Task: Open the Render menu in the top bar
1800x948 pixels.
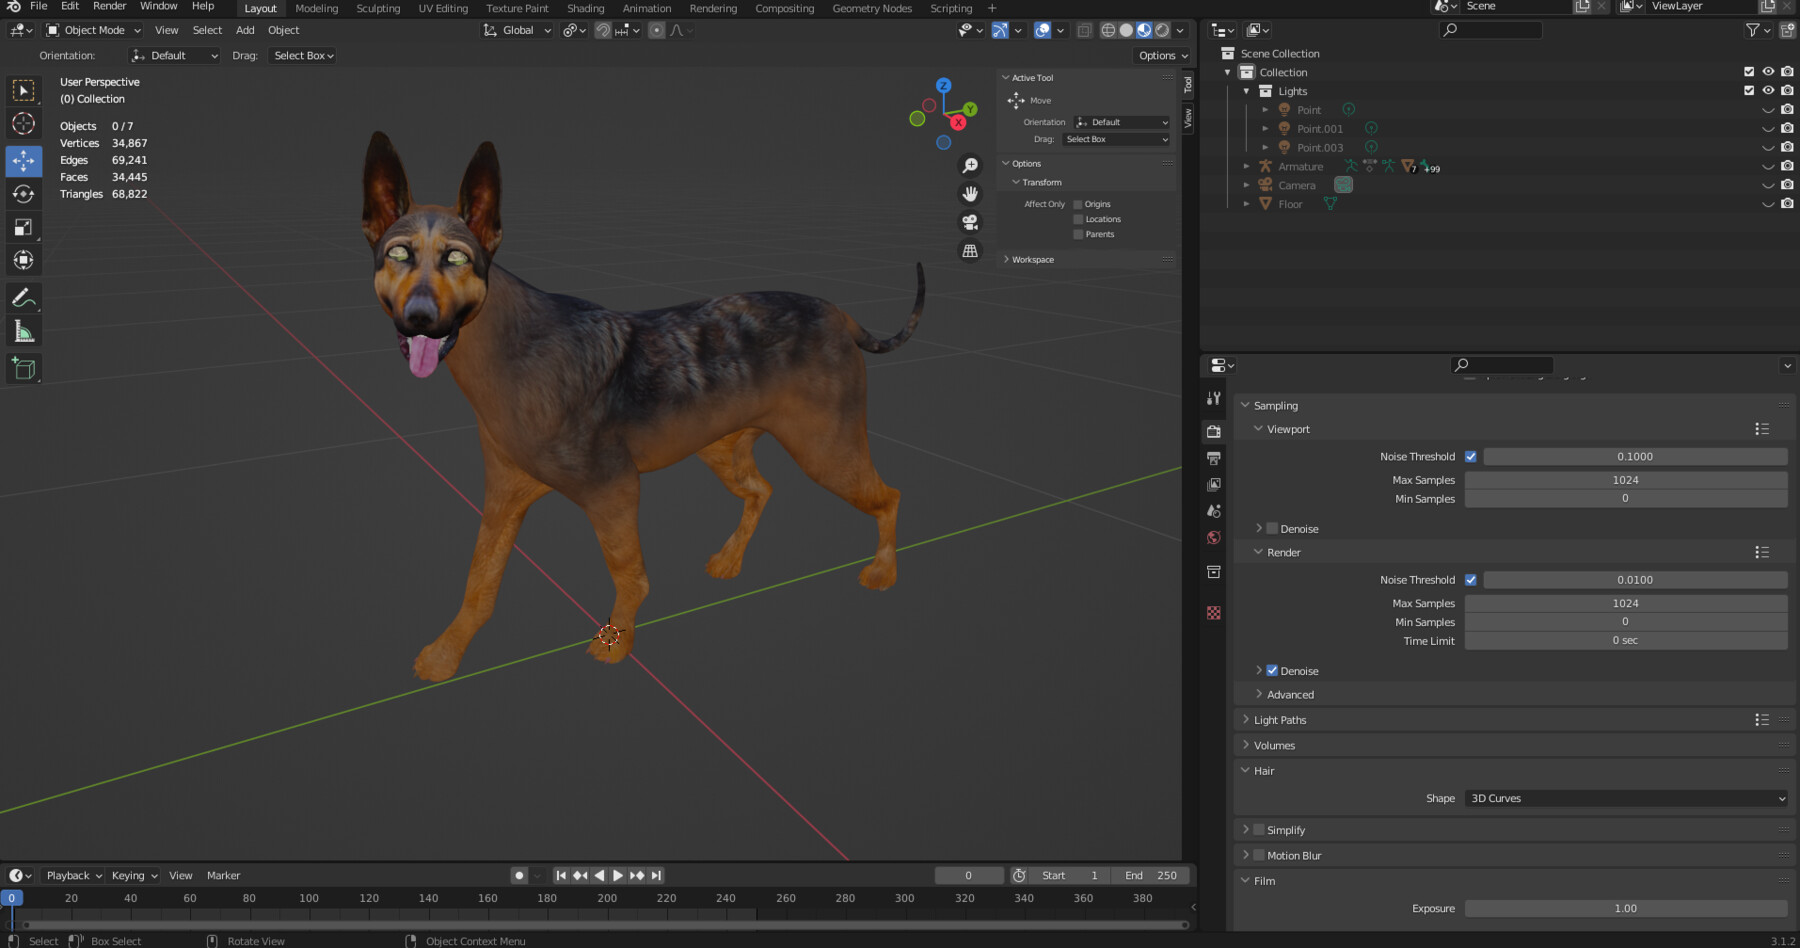Action: point(109,6)
